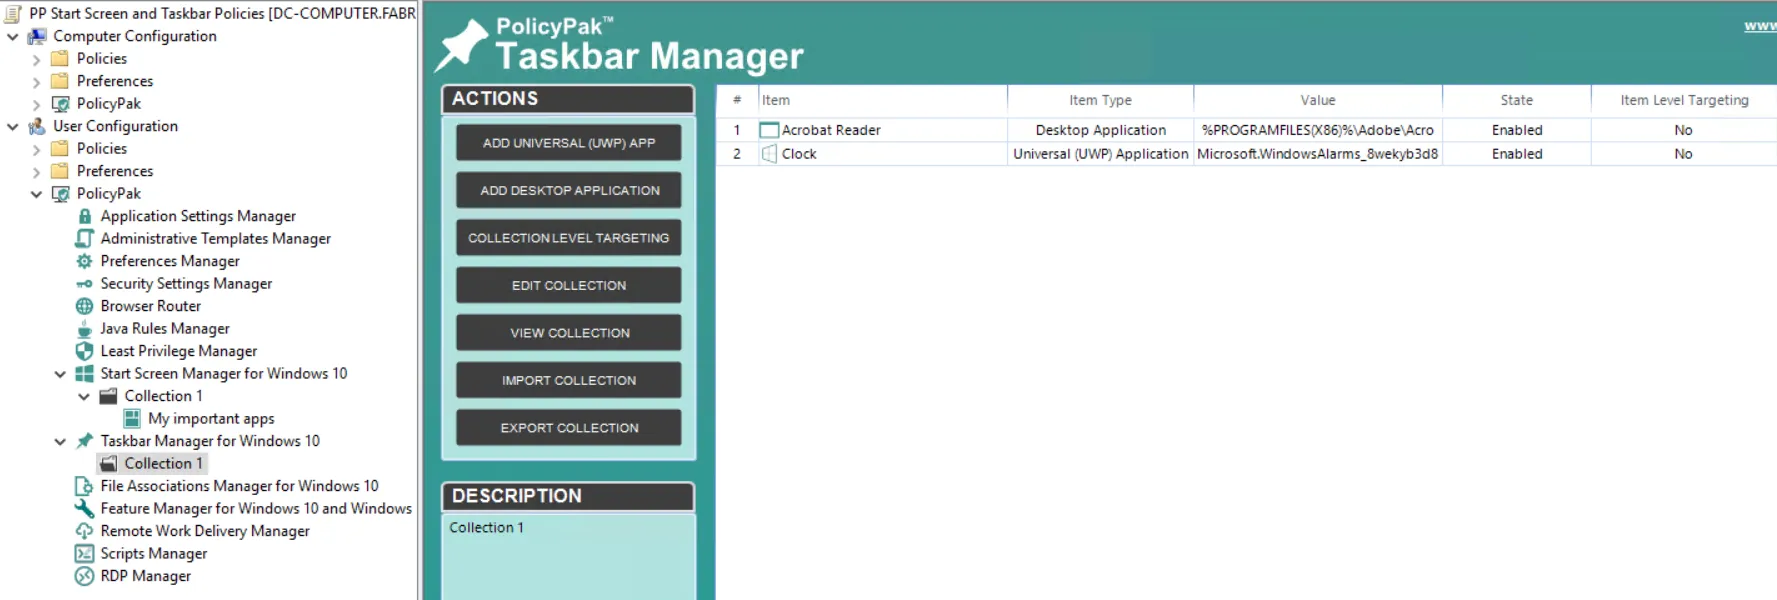Click Add Desktop Application button
1777x600 pixels.
[x=569, y=190]
